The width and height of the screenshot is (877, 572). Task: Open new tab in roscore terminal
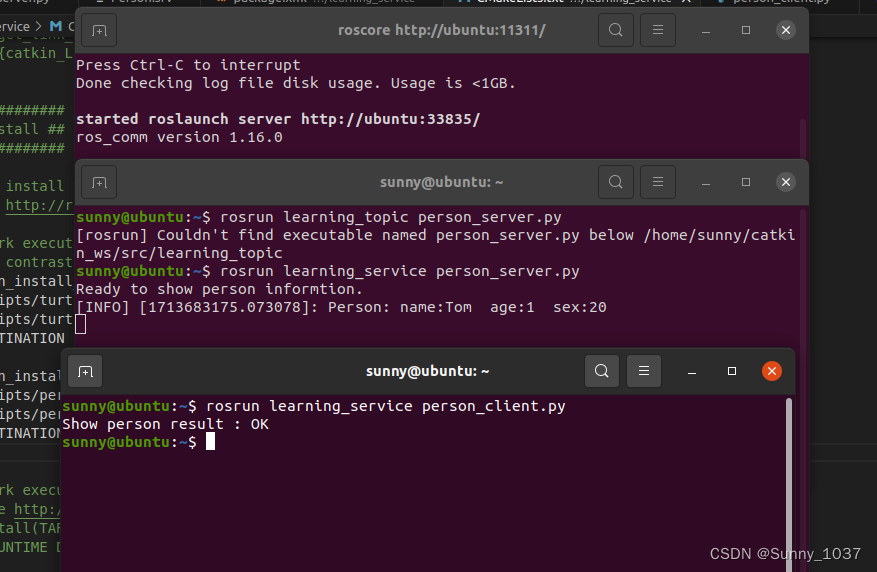[99, 30]
